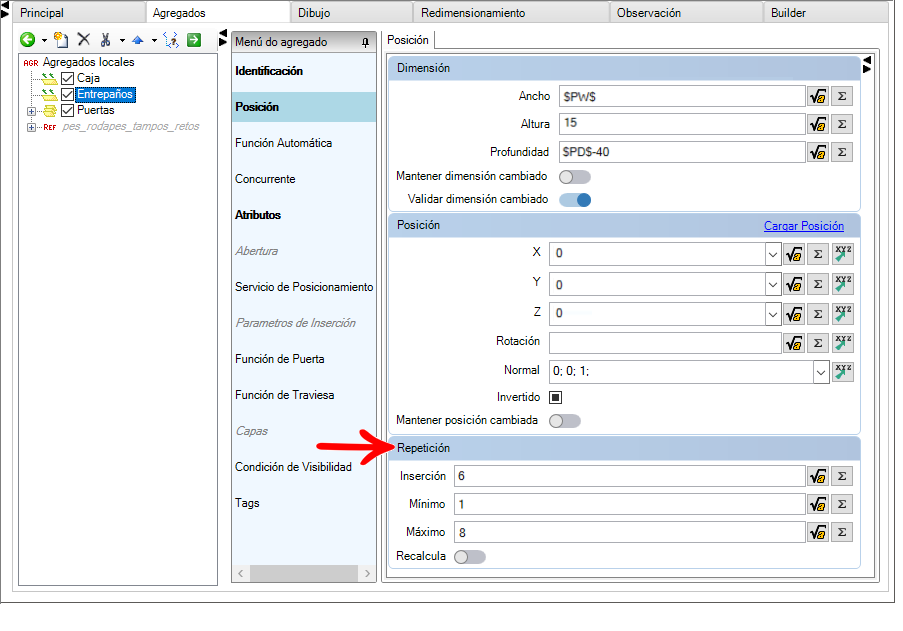Pin the Menú do agregado panel
This screenshot has width=903, height=631.
tap(365, 42)
